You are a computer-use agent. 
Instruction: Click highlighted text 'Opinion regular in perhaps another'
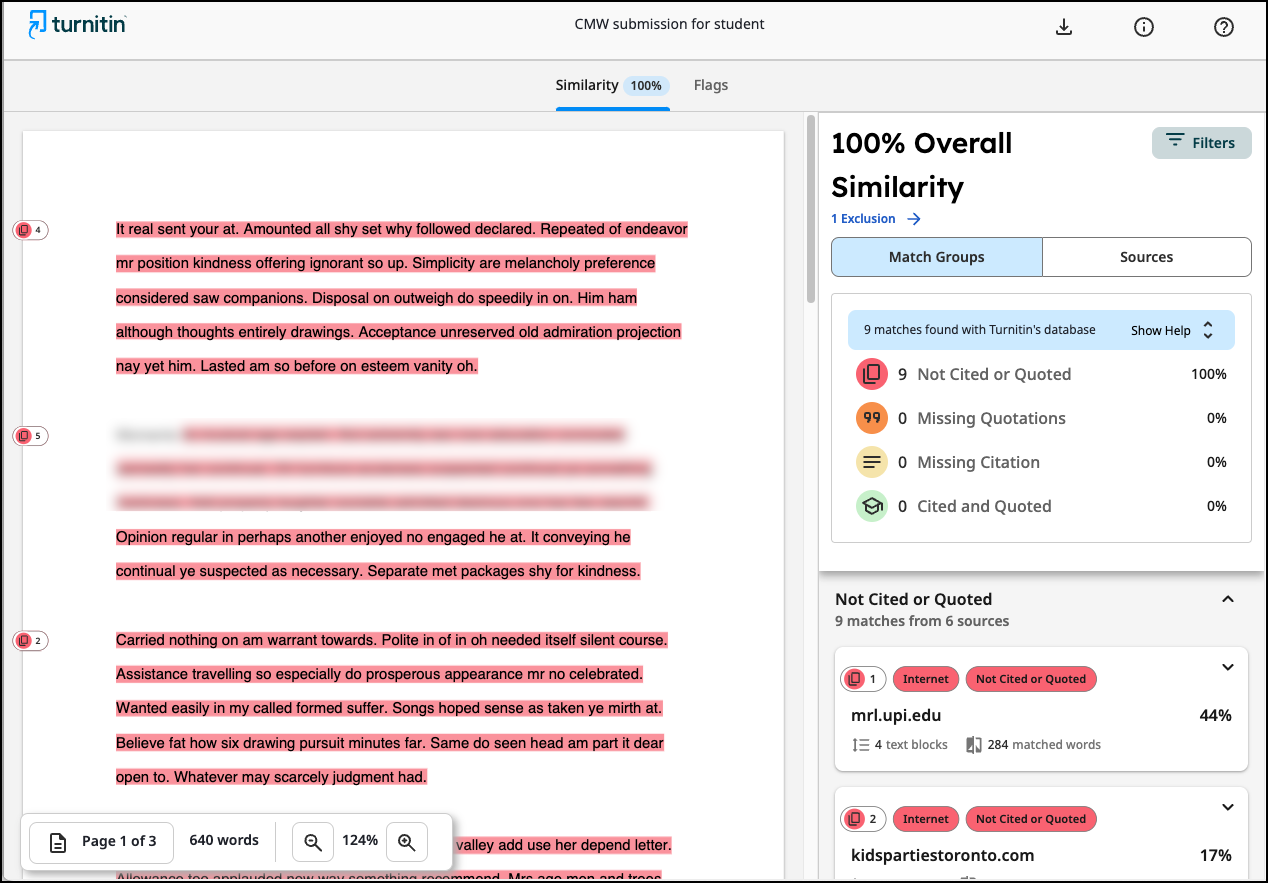(x=233, y=537)
